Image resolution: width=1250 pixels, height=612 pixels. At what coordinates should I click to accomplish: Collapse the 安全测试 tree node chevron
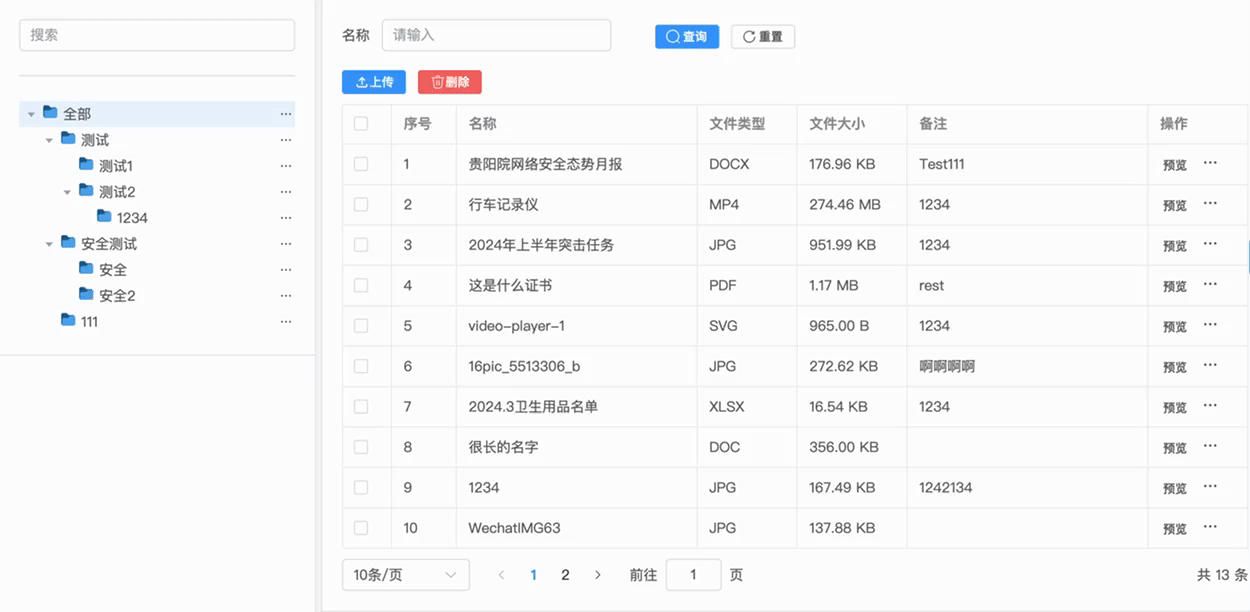[x=49, y=243]
